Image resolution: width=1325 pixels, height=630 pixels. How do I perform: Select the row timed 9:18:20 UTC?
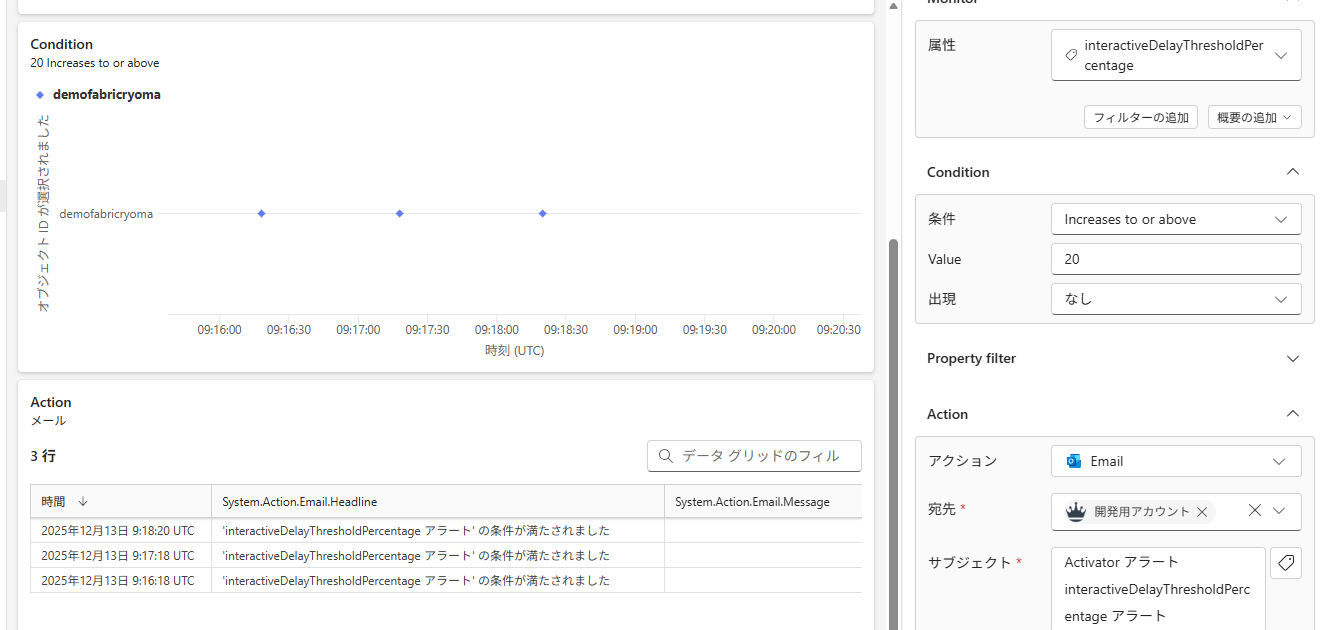point(446,531)
